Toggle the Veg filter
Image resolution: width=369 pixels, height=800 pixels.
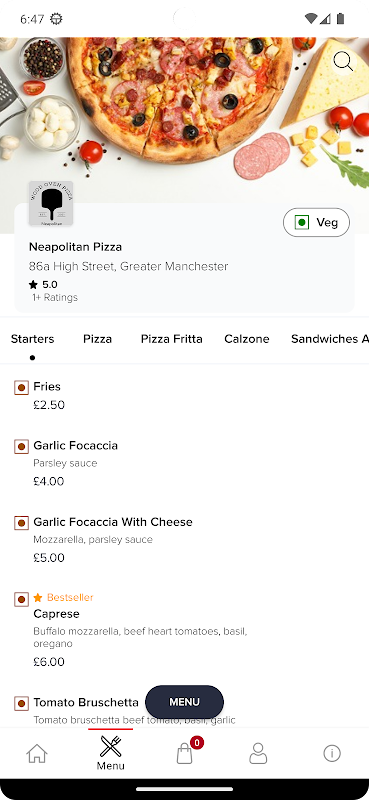tap(316, 222)
